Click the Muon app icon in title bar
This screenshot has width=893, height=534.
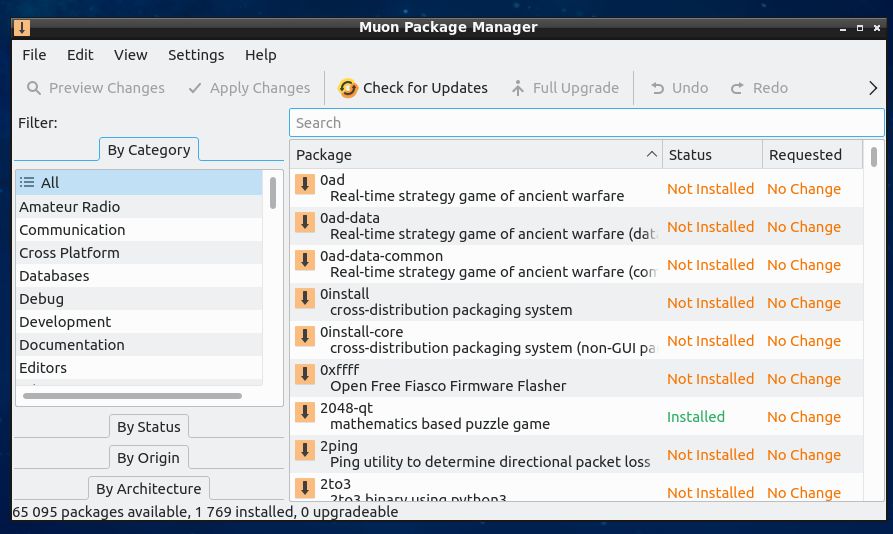[x=22, y=27]
